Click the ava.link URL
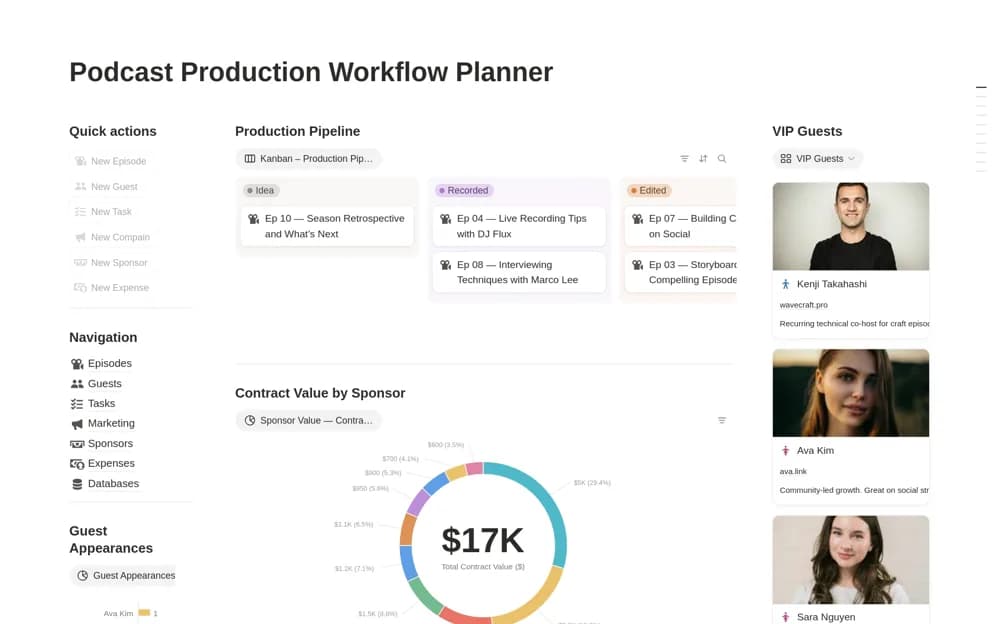This screenshot has height=624, width=1000. pyautogui.click(x=793, y=472)
